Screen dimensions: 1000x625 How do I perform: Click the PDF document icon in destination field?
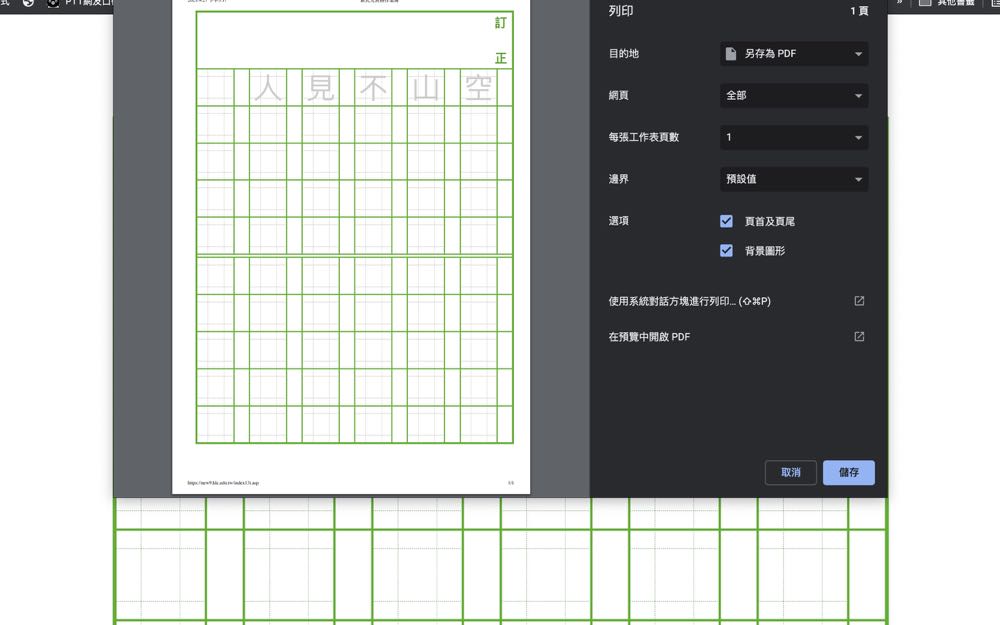[x=731, y=54]
